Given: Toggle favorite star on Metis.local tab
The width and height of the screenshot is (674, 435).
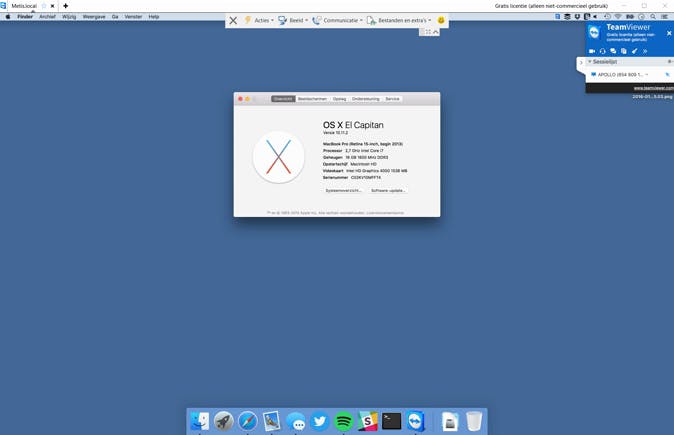Looking at the screenshot, I should [44, 6].
